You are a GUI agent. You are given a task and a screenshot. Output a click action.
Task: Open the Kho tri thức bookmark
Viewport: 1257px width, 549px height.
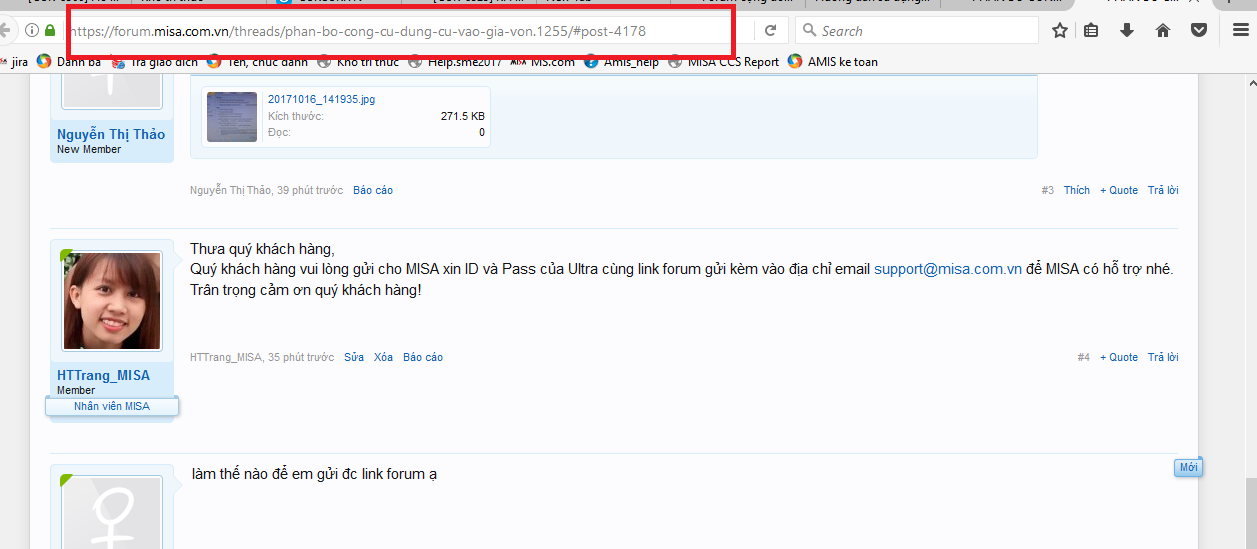[358, 62]
